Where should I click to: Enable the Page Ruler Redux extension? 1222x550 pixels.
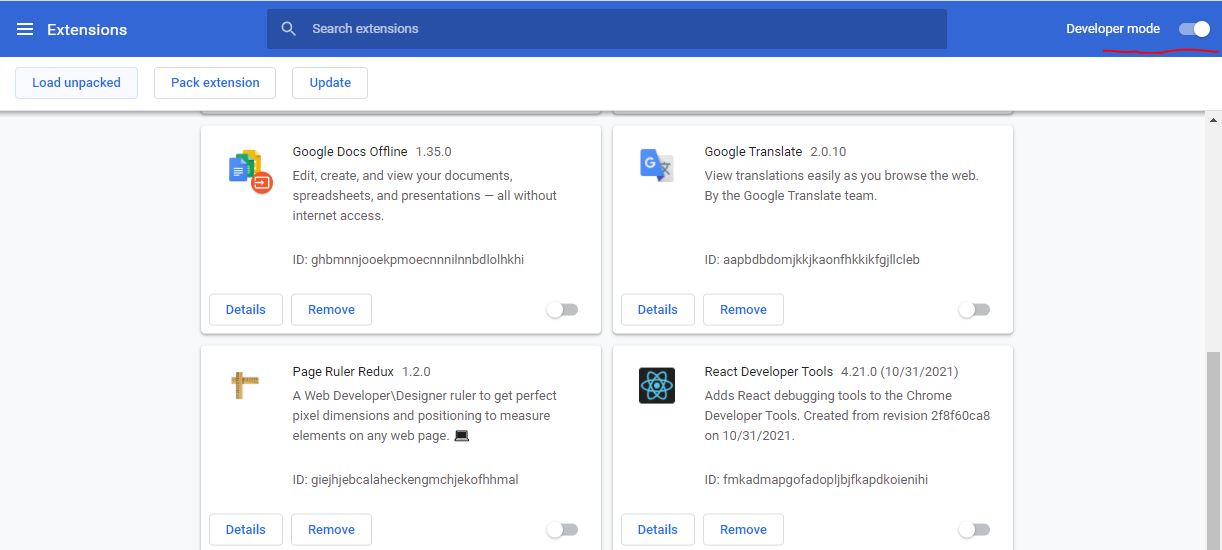click(562, 529)
